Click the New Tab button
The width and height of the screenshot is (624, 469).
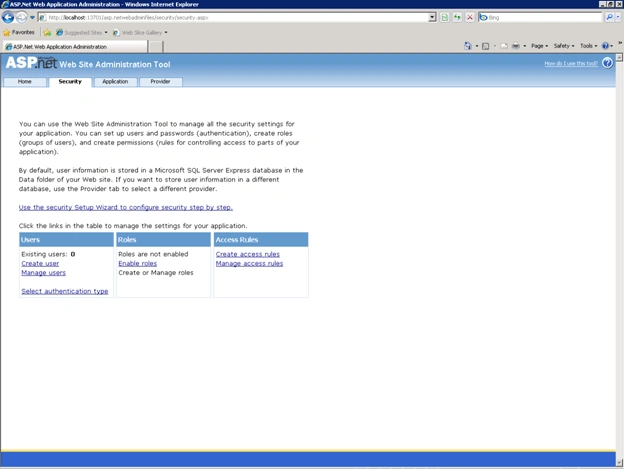pos(156,47)
